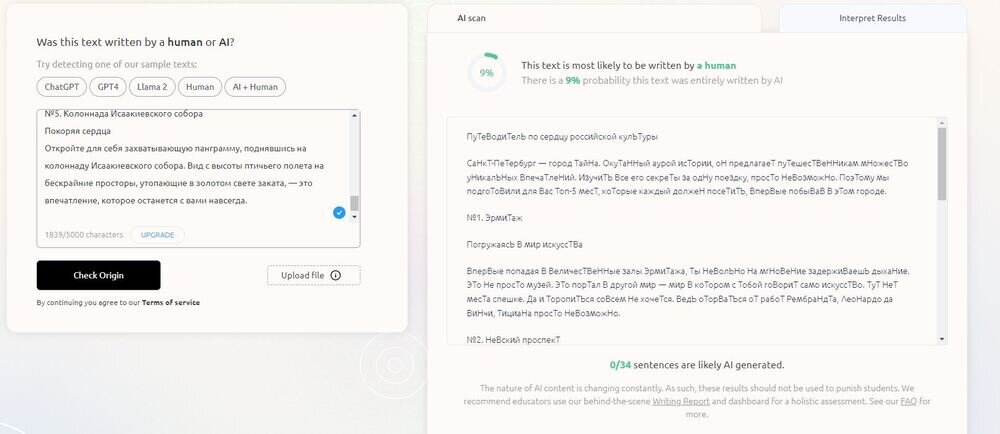Click the results panel scroll down arrow

[x=942, y=339]
